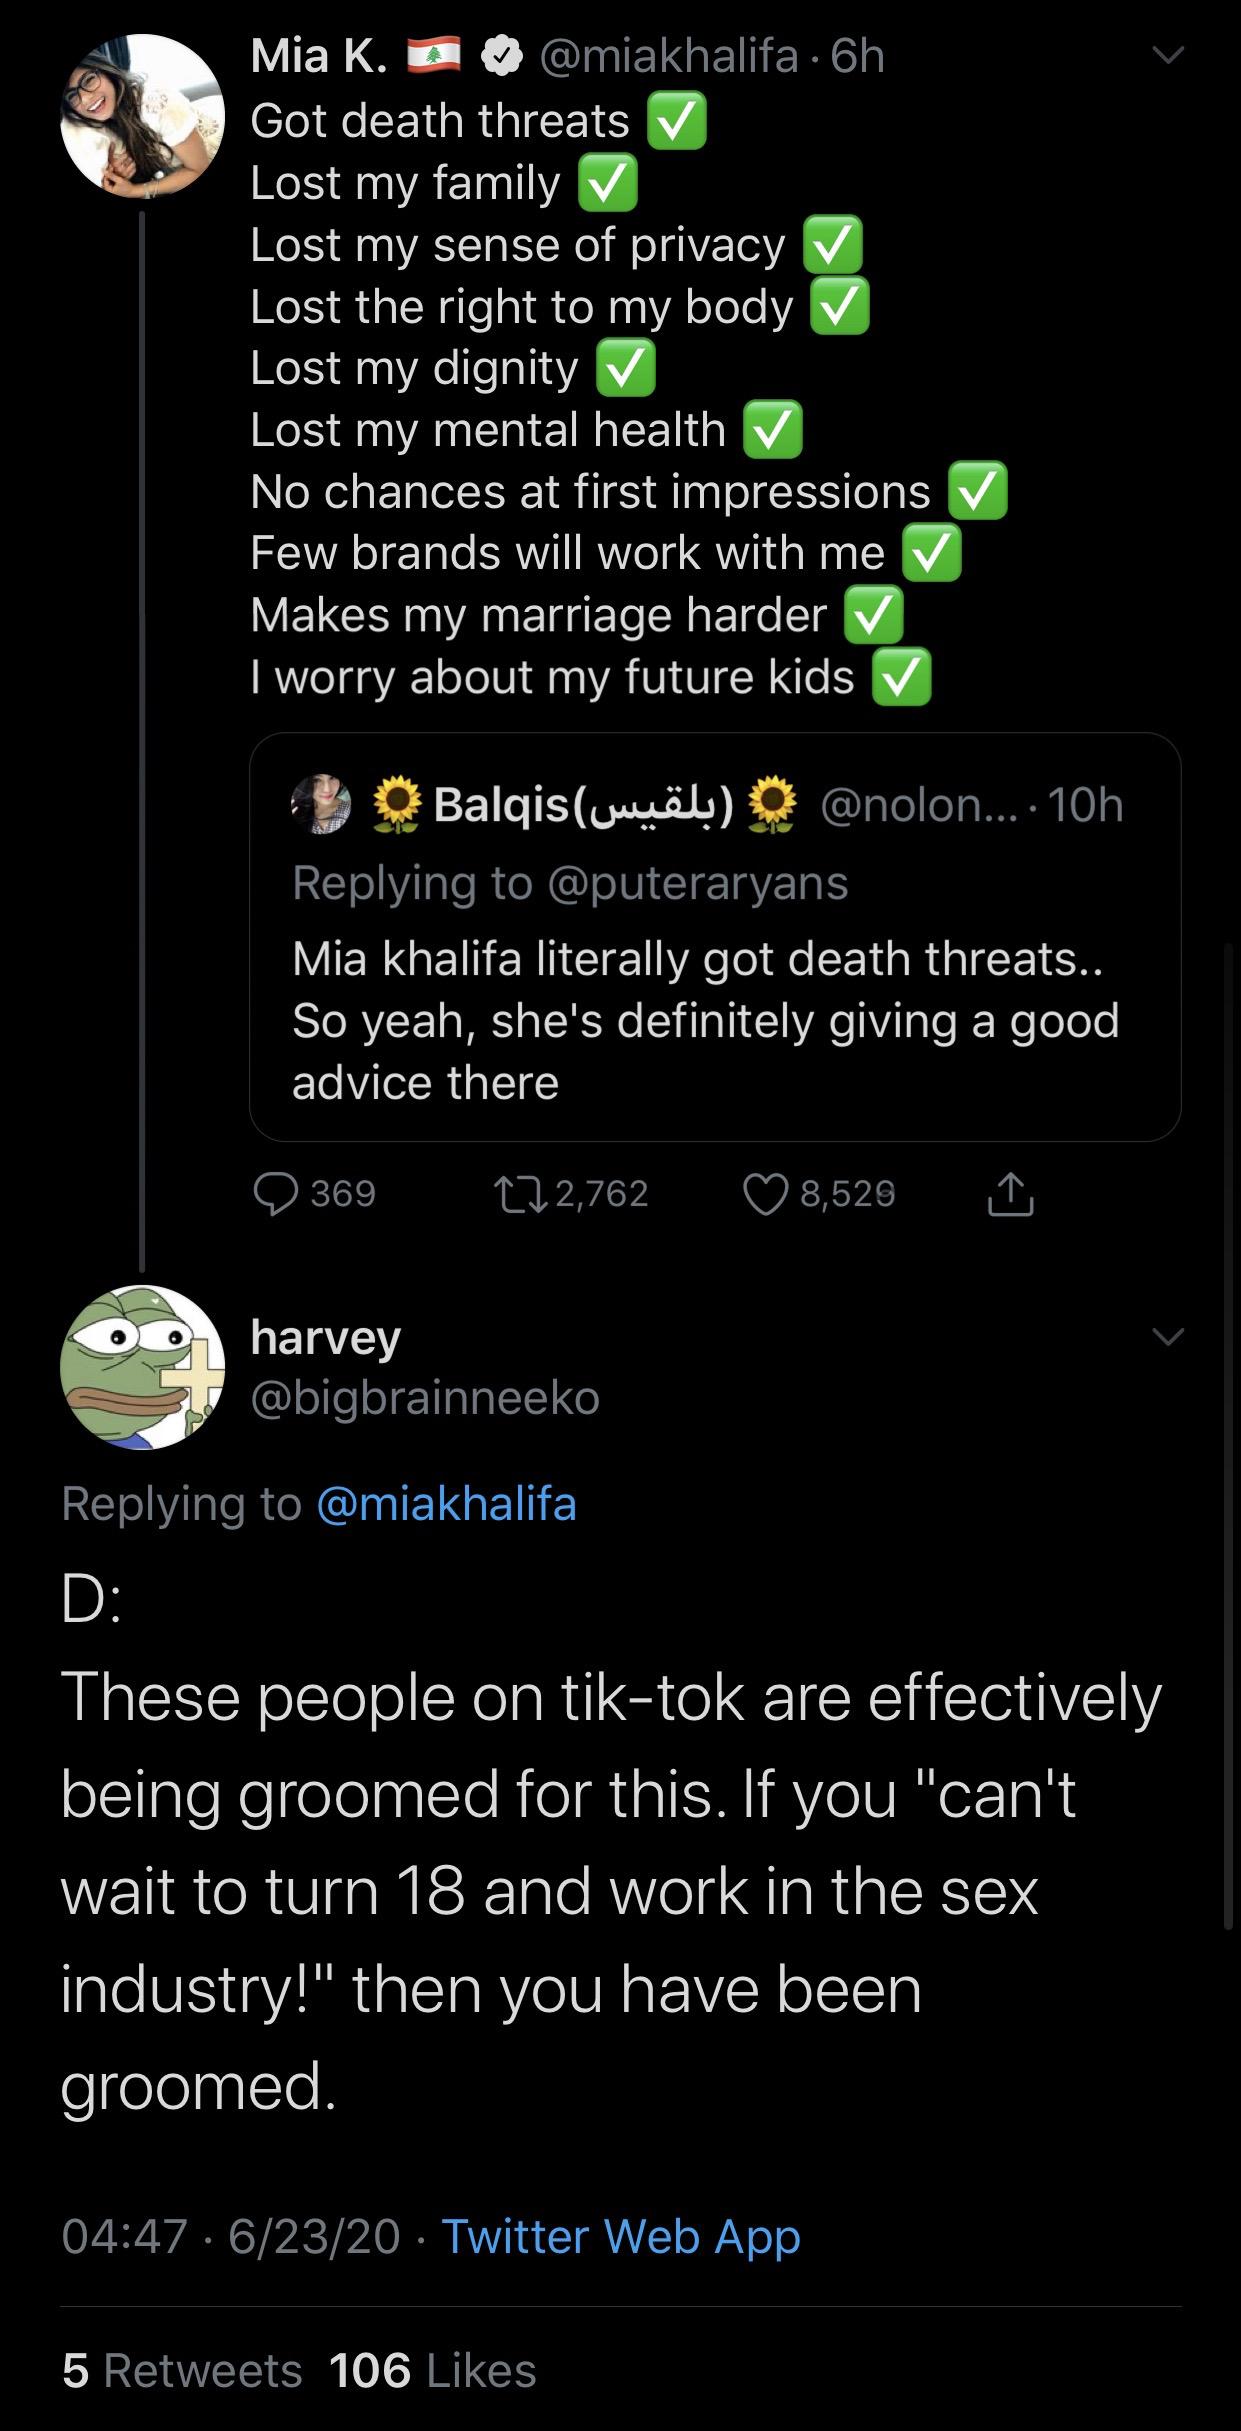Screen dimensions: 1241x2431
Task: Tap sunflower emoji before Balqis name
Action: pos(398,806)
